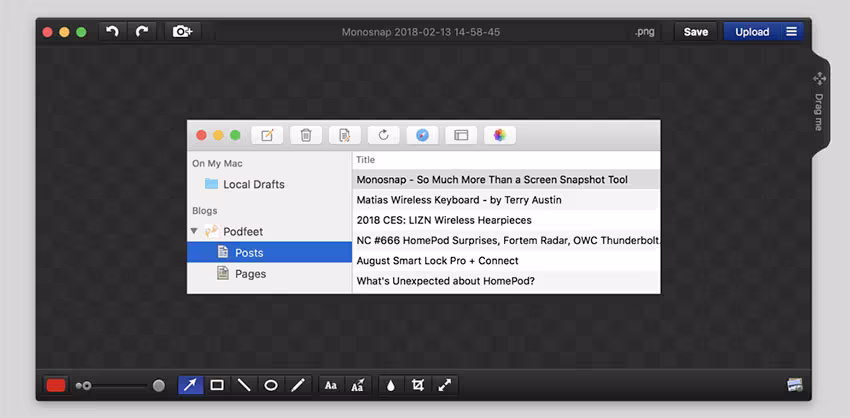This screenshot has width=850, height=418.
Task: Take a new screenshot with camera icon
Action: 183,32
